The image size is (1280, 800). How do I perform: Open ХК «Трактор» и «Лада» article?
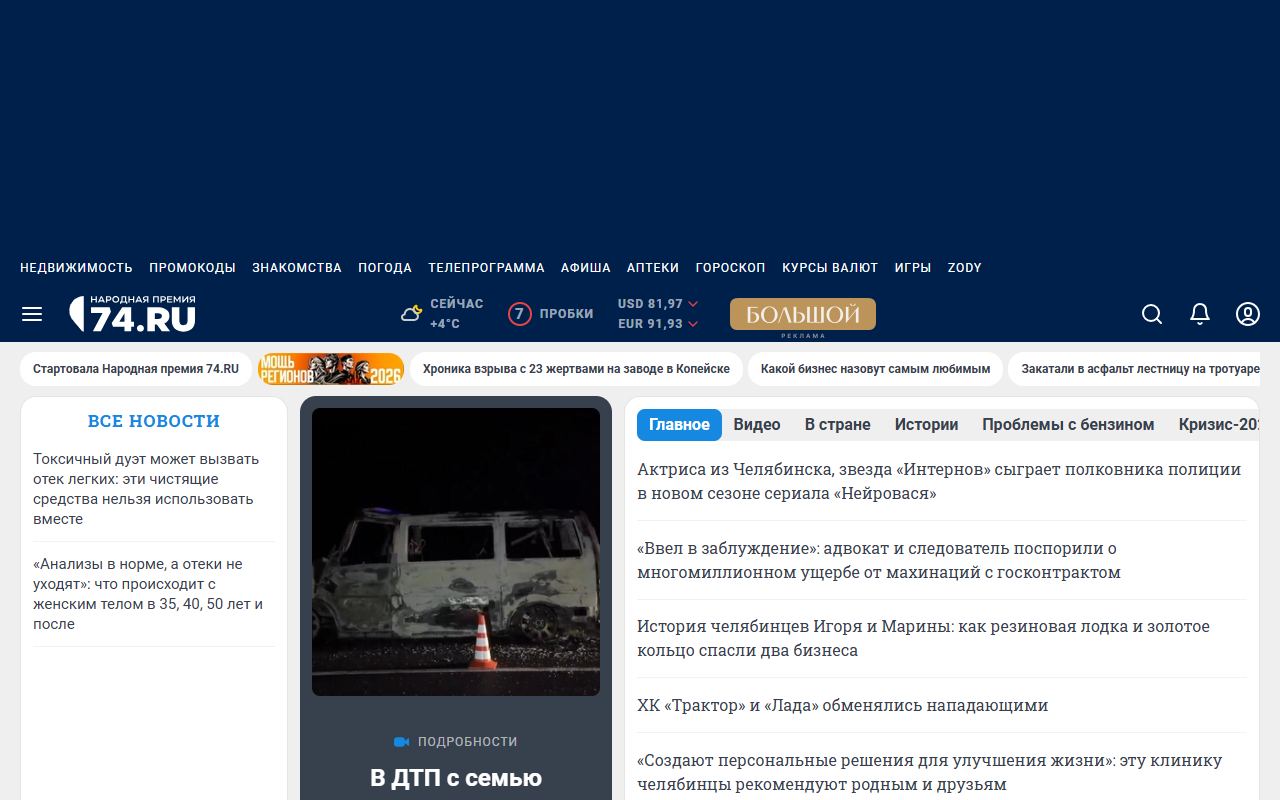(x=842, y=705)
